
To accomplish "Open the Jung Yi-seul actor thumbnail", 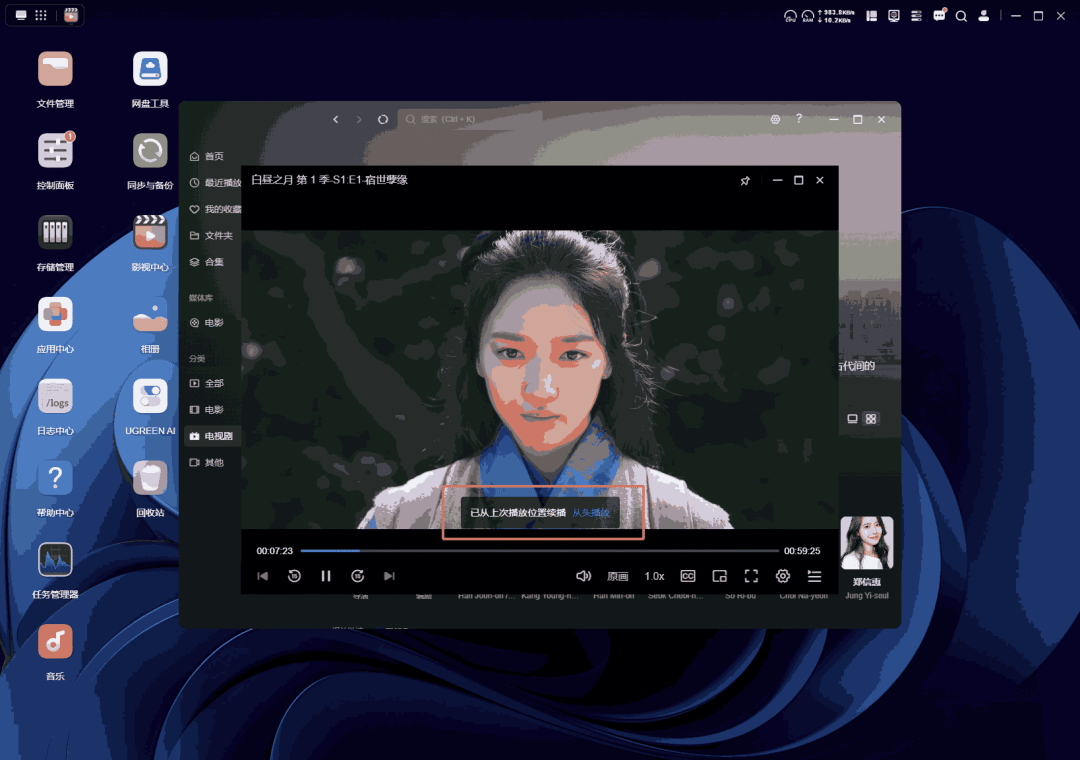I will point(866,543).
